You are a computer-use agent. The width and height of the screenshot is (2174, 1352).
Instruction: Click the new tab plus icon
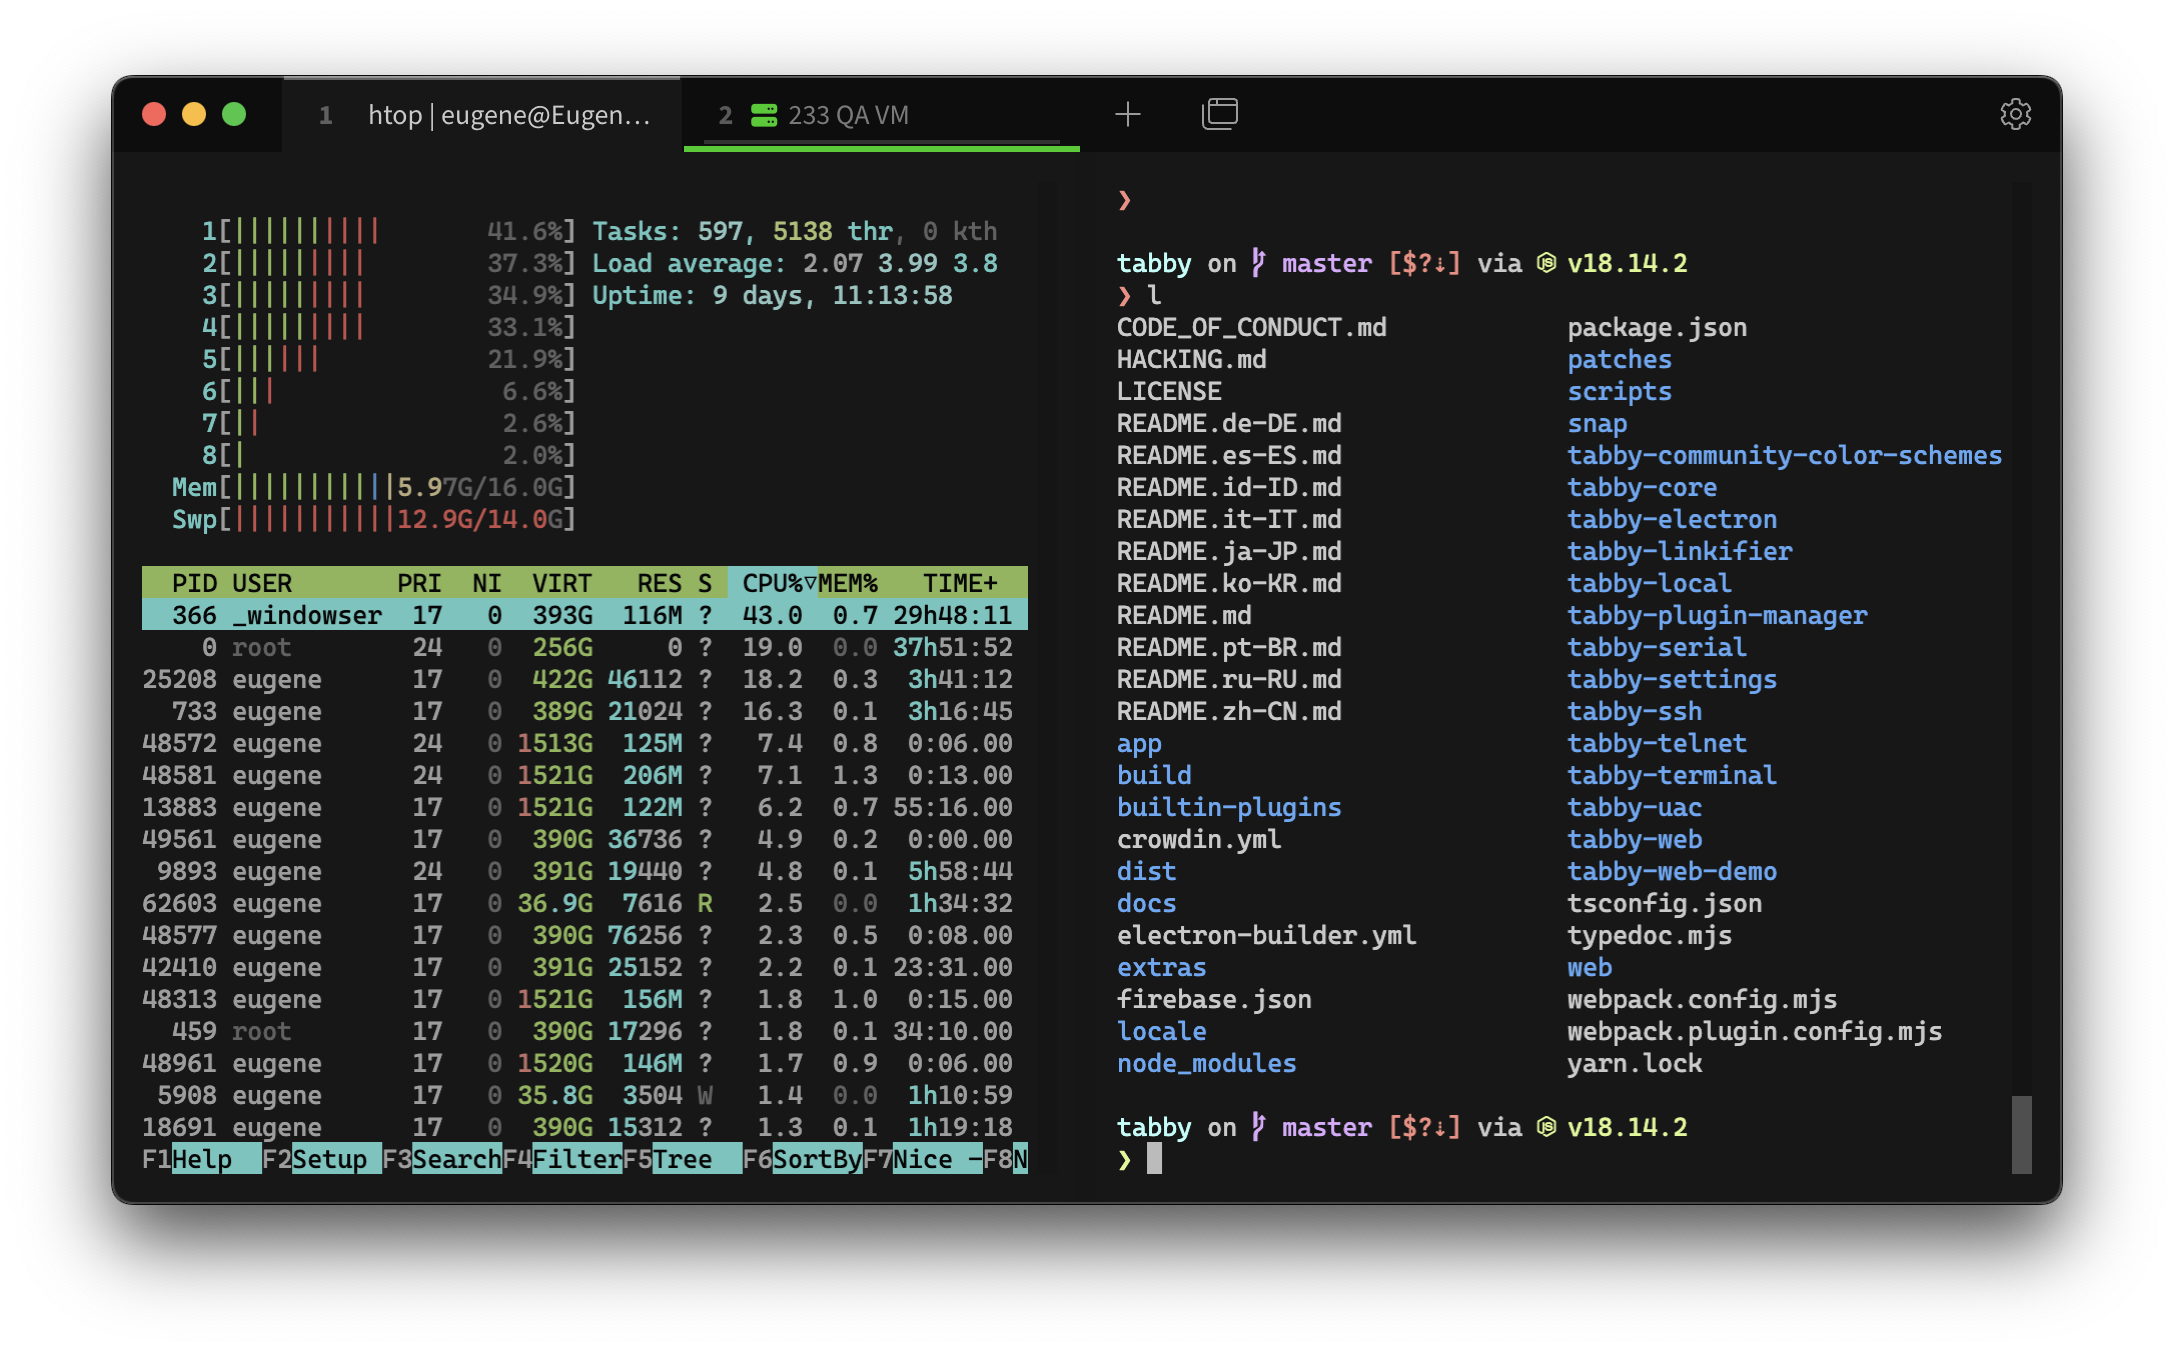coord(1127,114)
